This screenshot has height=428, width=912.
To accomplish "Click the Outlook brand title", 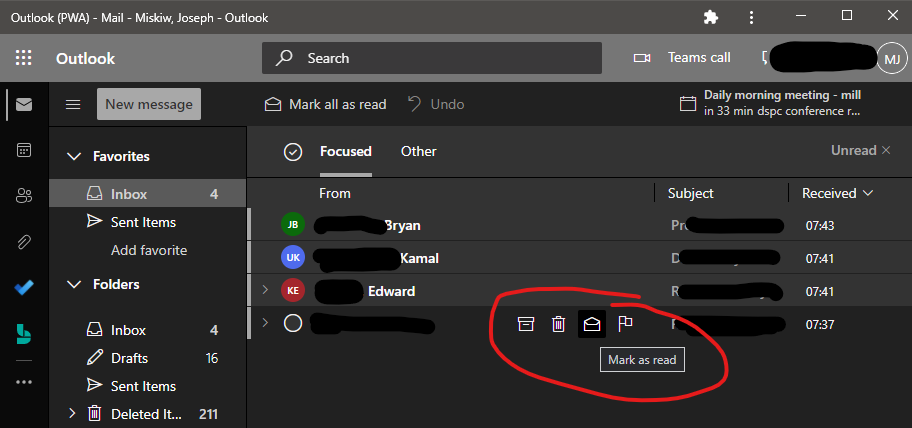I will click(86, 59).
